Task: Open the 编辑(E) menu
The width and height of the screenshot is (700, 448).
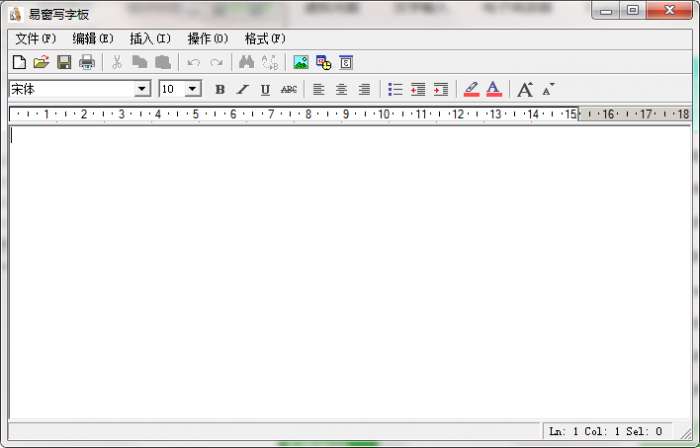Action: (93, 39)
